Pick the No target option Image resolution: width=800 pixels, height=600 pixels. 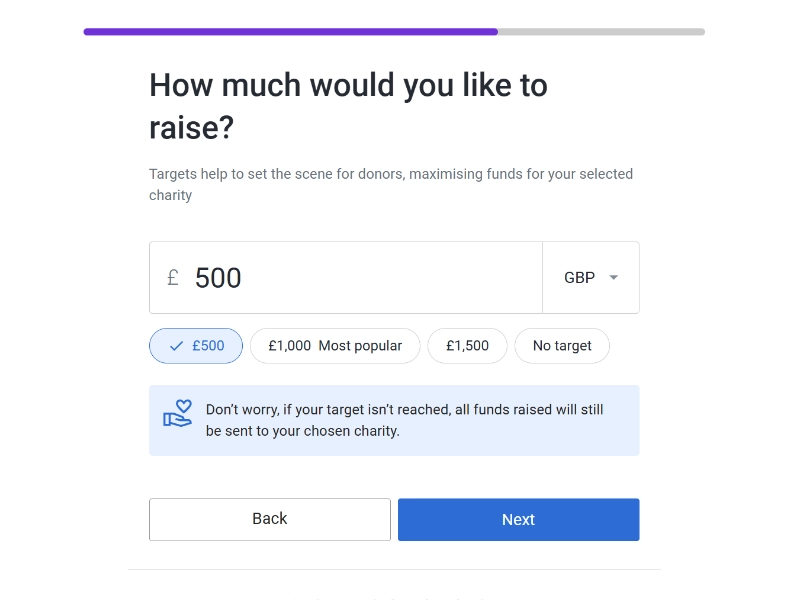pyautogui.click(x=562, y=346)
